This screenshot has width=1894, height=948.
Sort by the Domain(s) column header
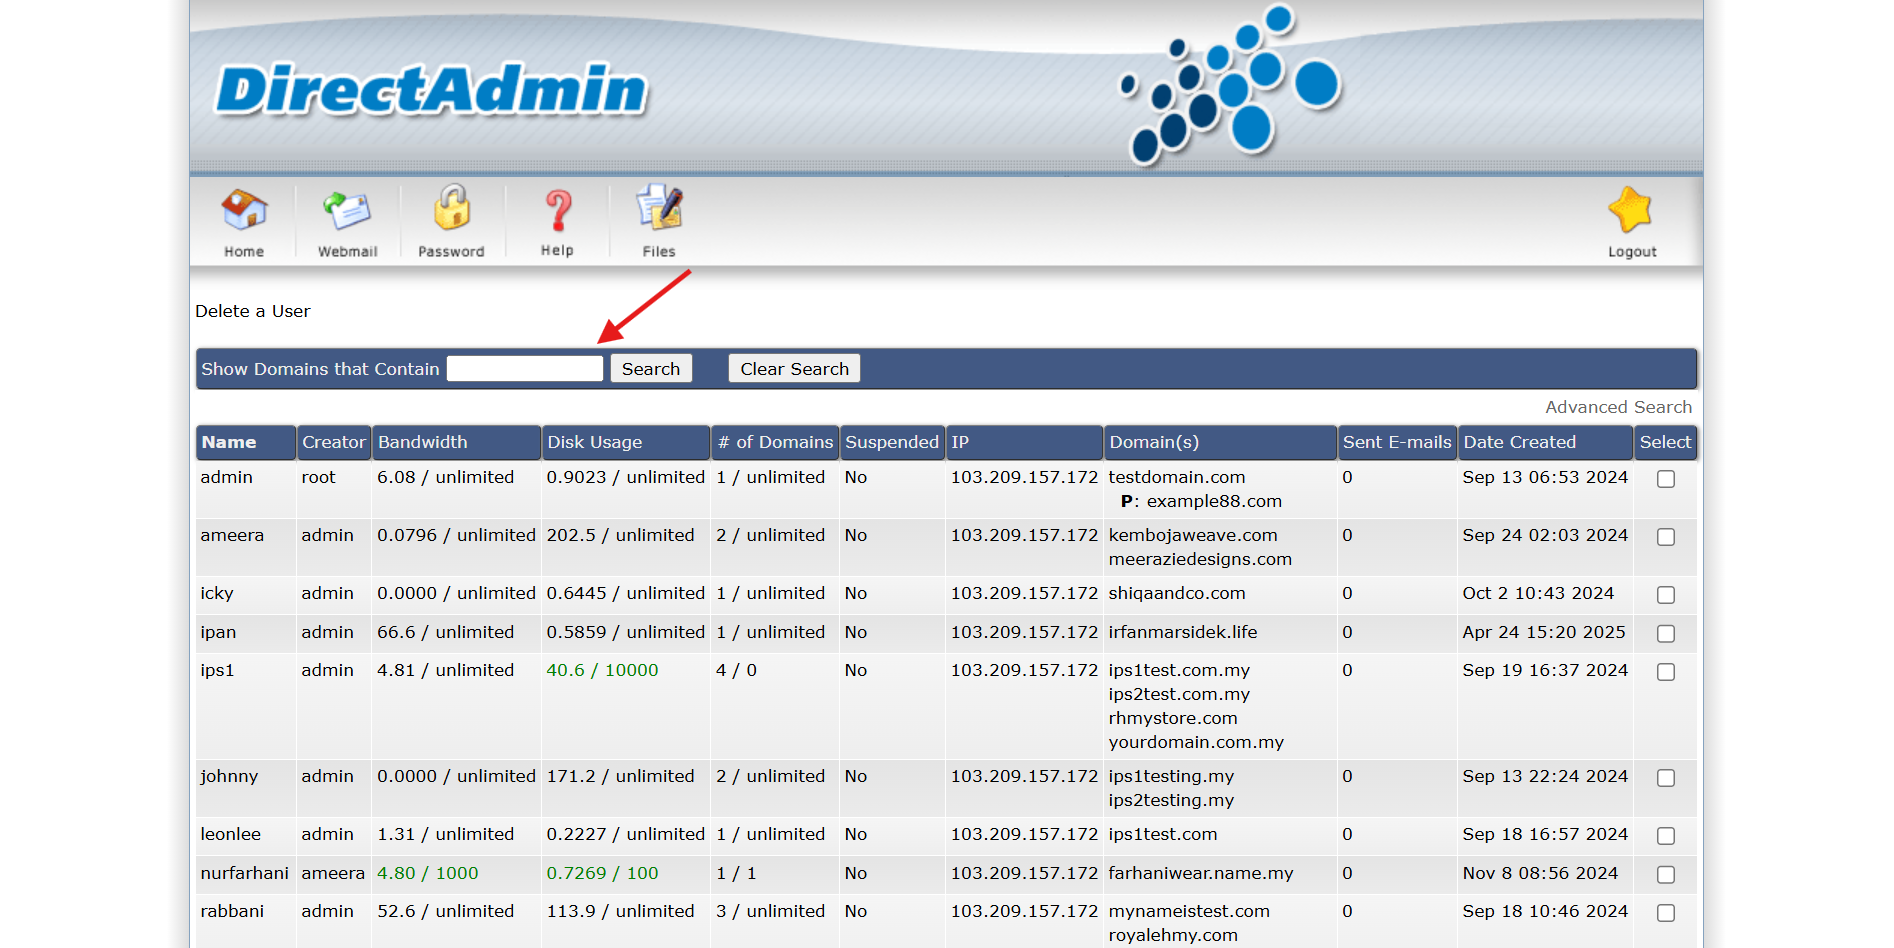pos(1154,442)
